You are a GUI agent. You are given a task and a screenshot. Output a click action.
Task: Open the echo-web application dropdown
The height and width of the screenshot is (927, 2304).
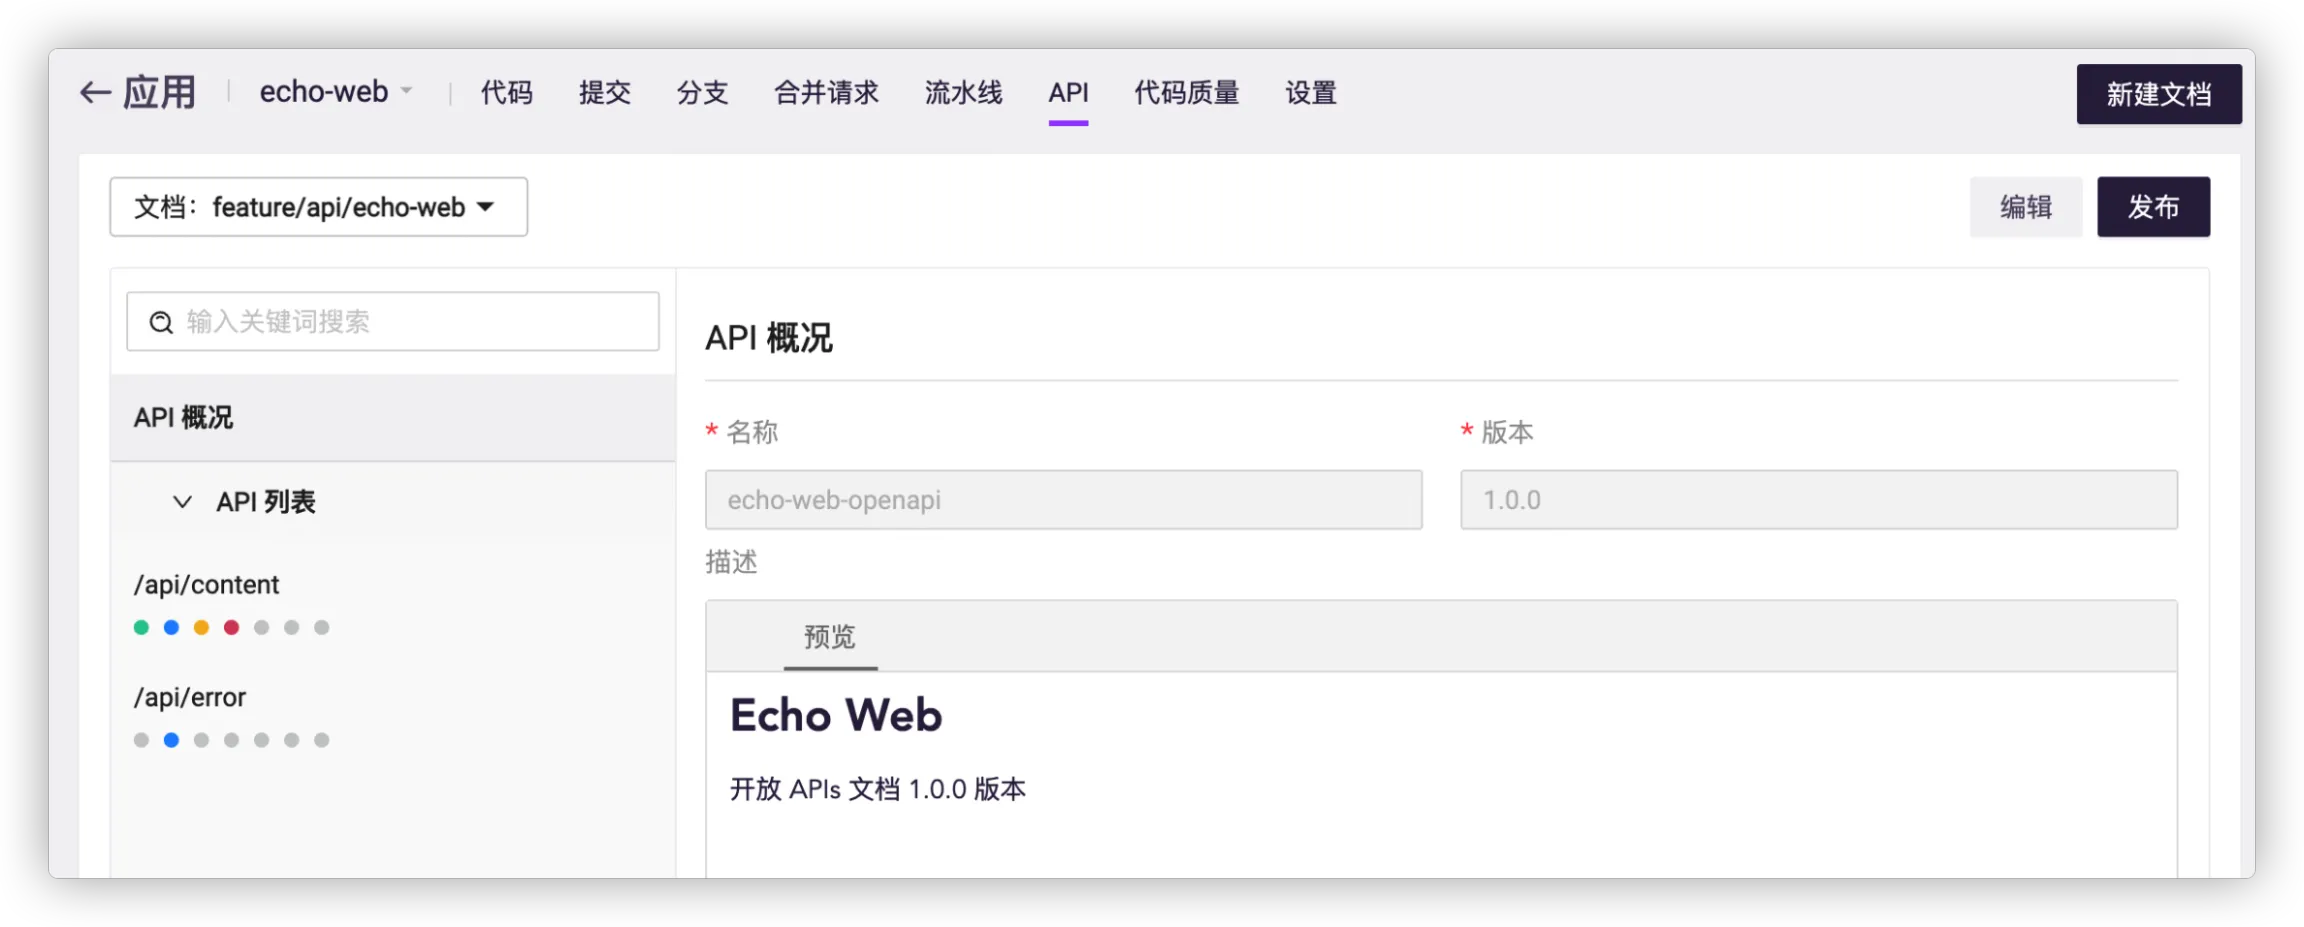pyautogui.click(x=336, y=92)
